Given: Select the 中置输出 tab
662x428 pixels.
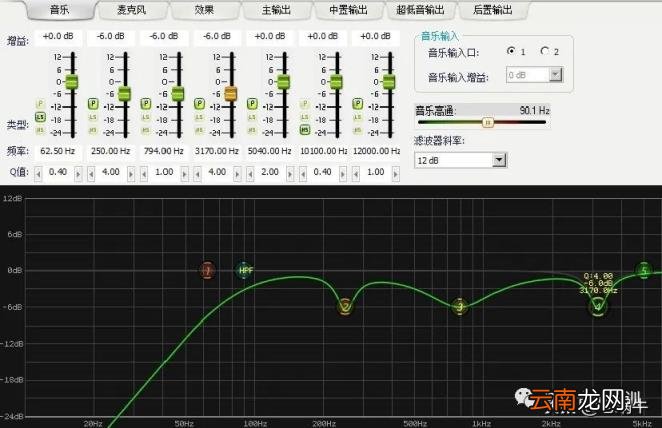Looking at the screenshot, I should [x=349, y=10].
